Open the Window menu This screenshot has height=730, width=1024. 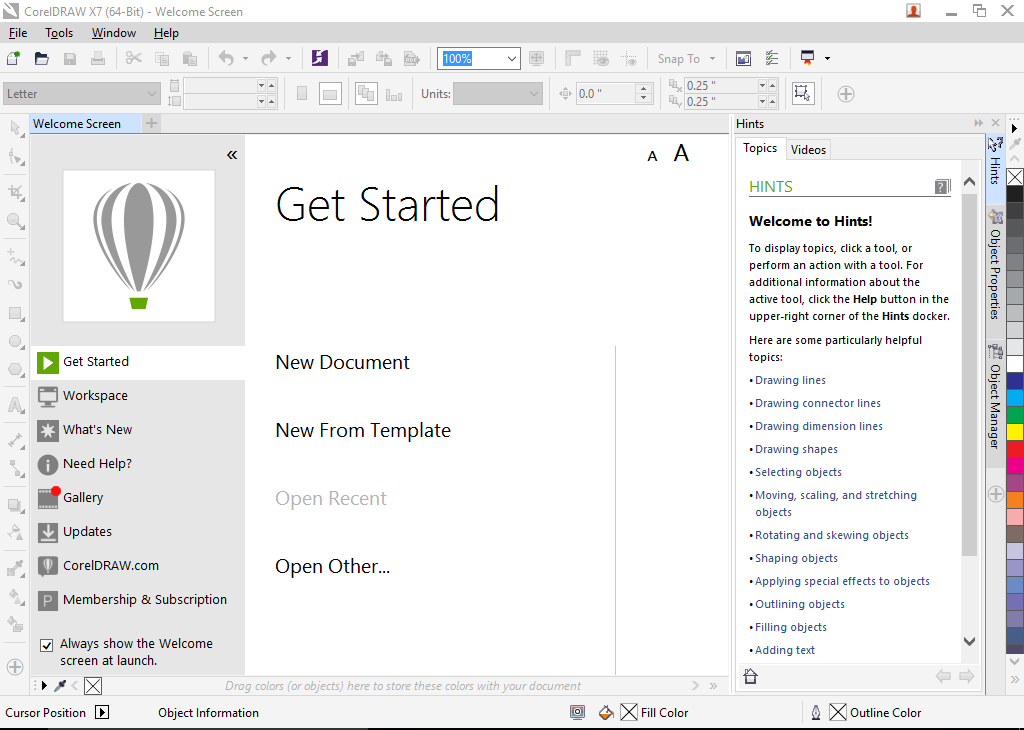click(x=114, y=33)
